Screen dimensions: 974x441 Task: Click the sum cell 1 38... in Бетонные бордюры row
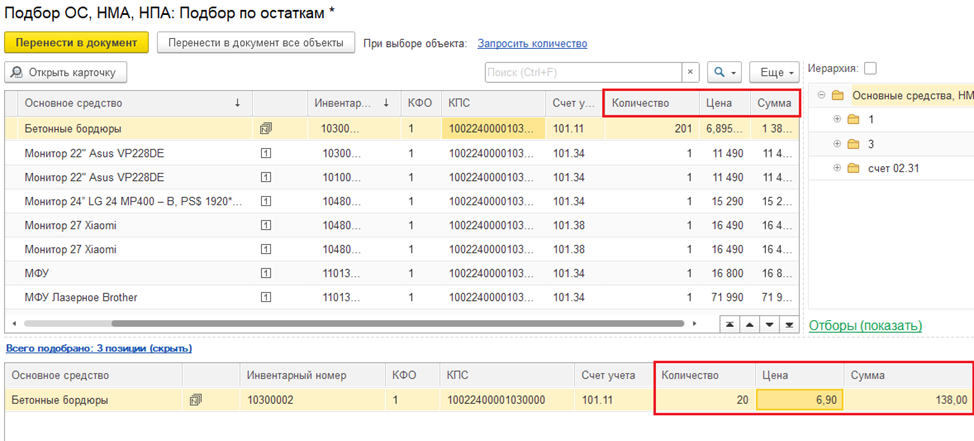[x=774, y=129]
